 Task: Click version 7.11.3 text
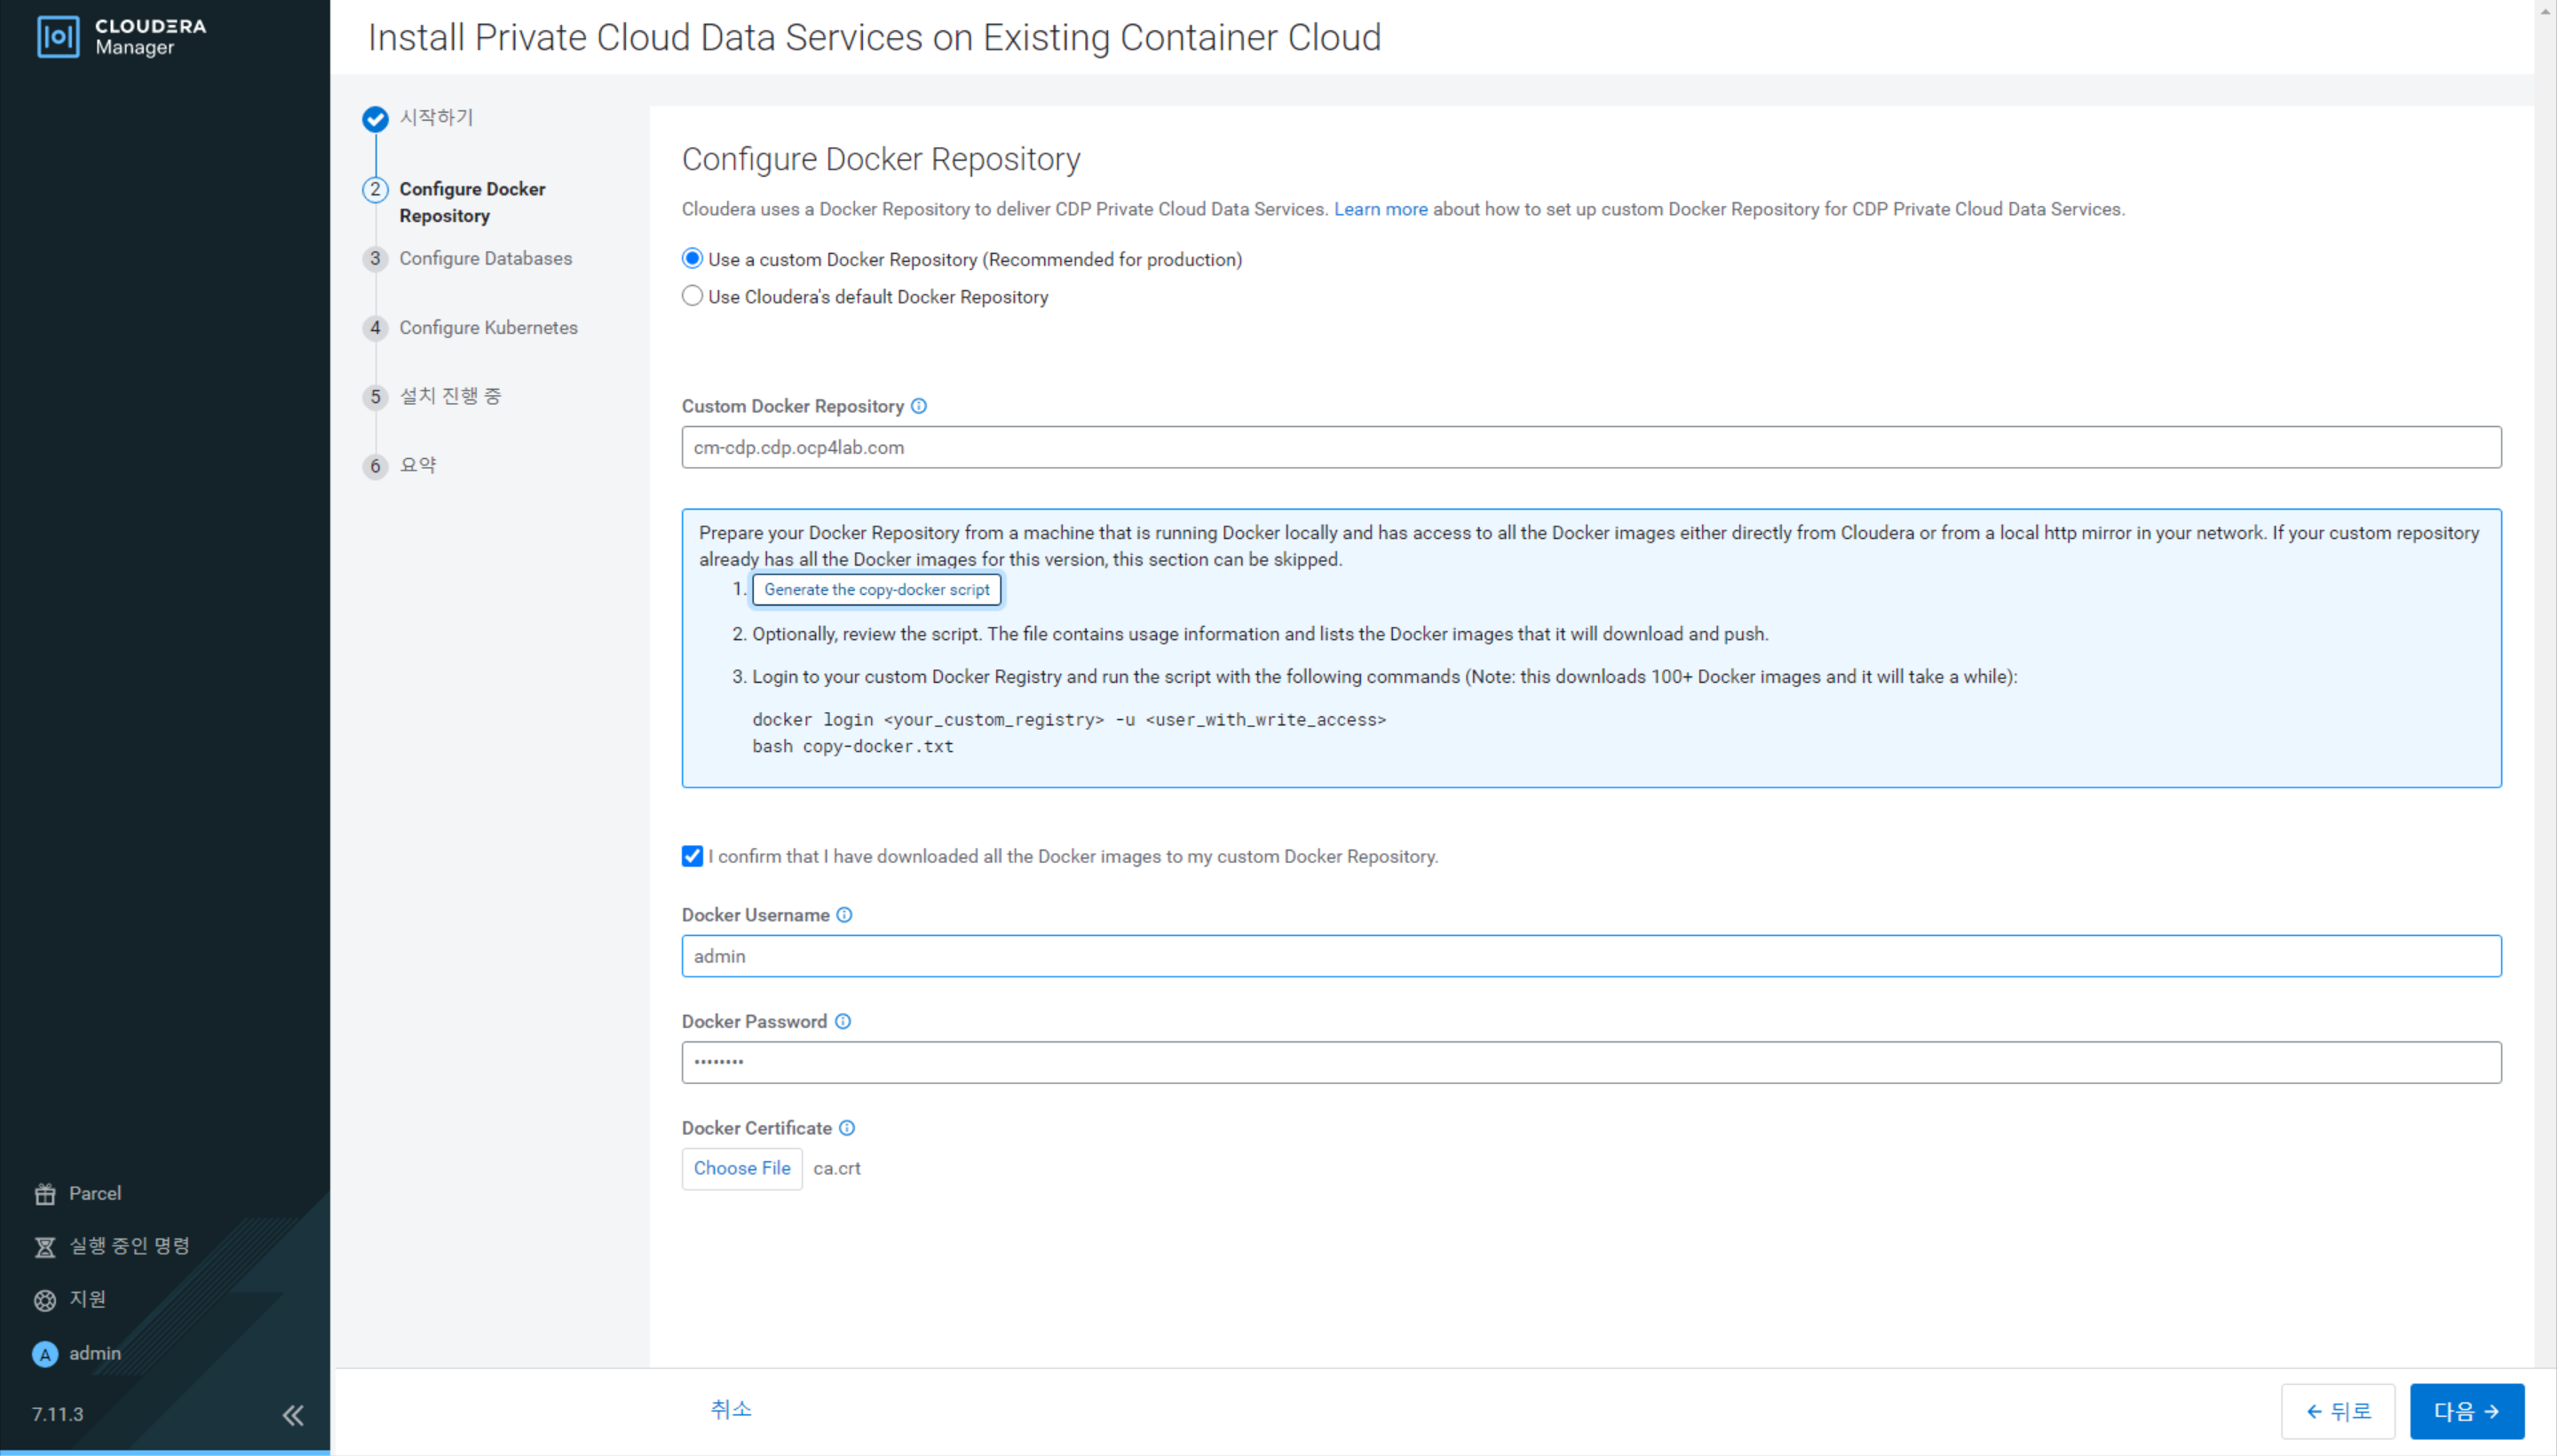58,1414
